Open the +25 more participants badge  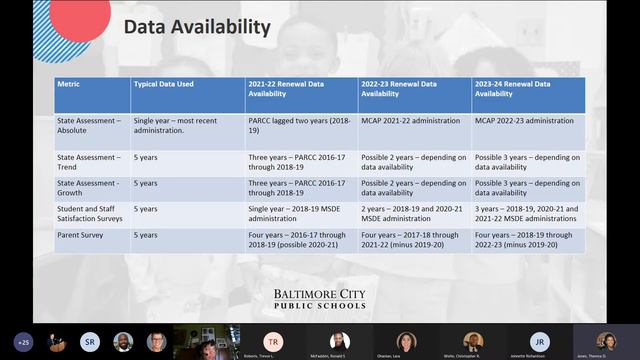23,342
